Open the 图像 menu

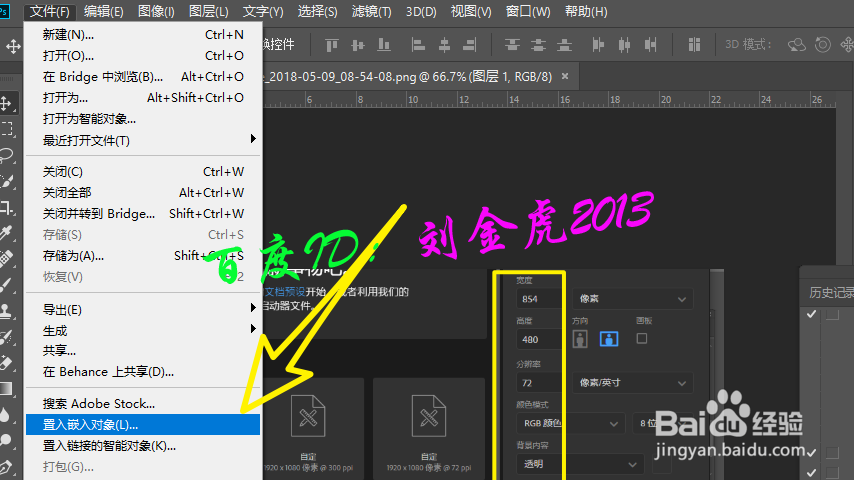tap(156, 11)
